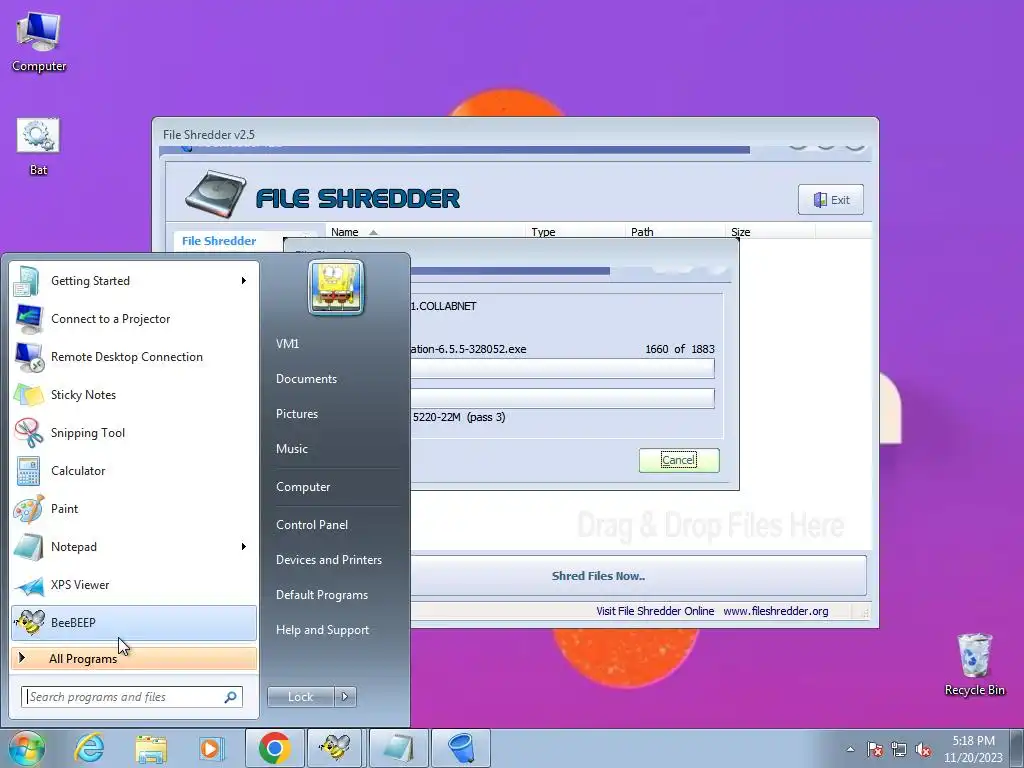The width and height of the screenshot is (1024, 768).
Task: Open XPS Viewer from Start menu
Action: 134,584
